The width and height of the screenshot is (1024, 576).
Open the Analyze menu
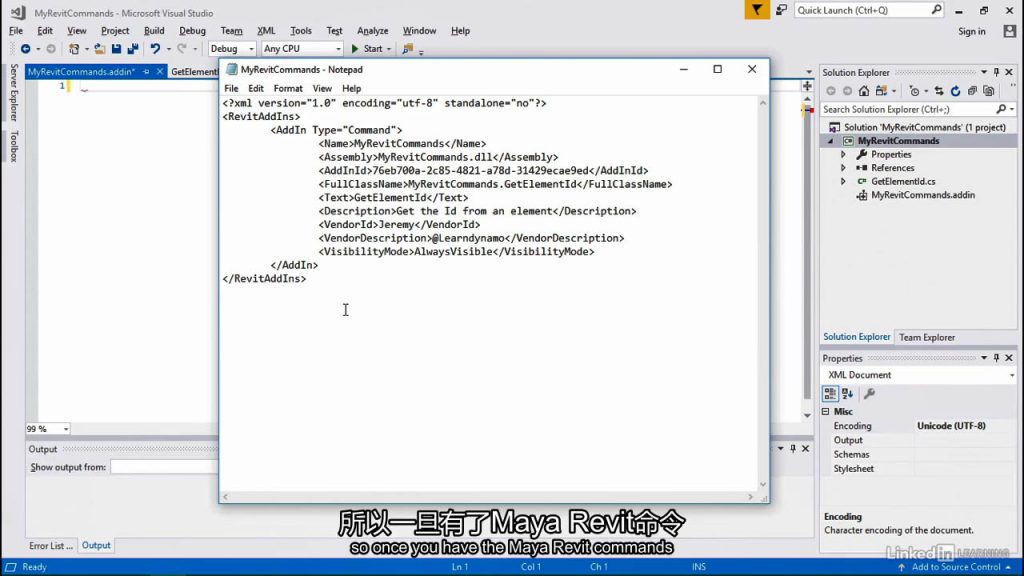click(372, 31)
